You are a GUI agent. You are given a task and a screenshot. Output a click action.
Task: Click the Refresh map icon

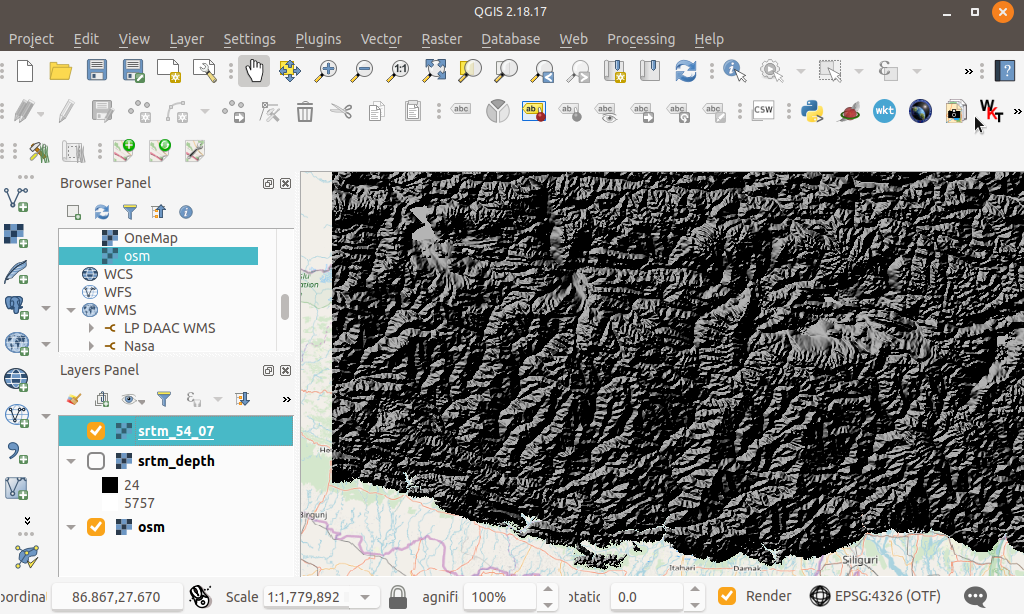point(686,71)
